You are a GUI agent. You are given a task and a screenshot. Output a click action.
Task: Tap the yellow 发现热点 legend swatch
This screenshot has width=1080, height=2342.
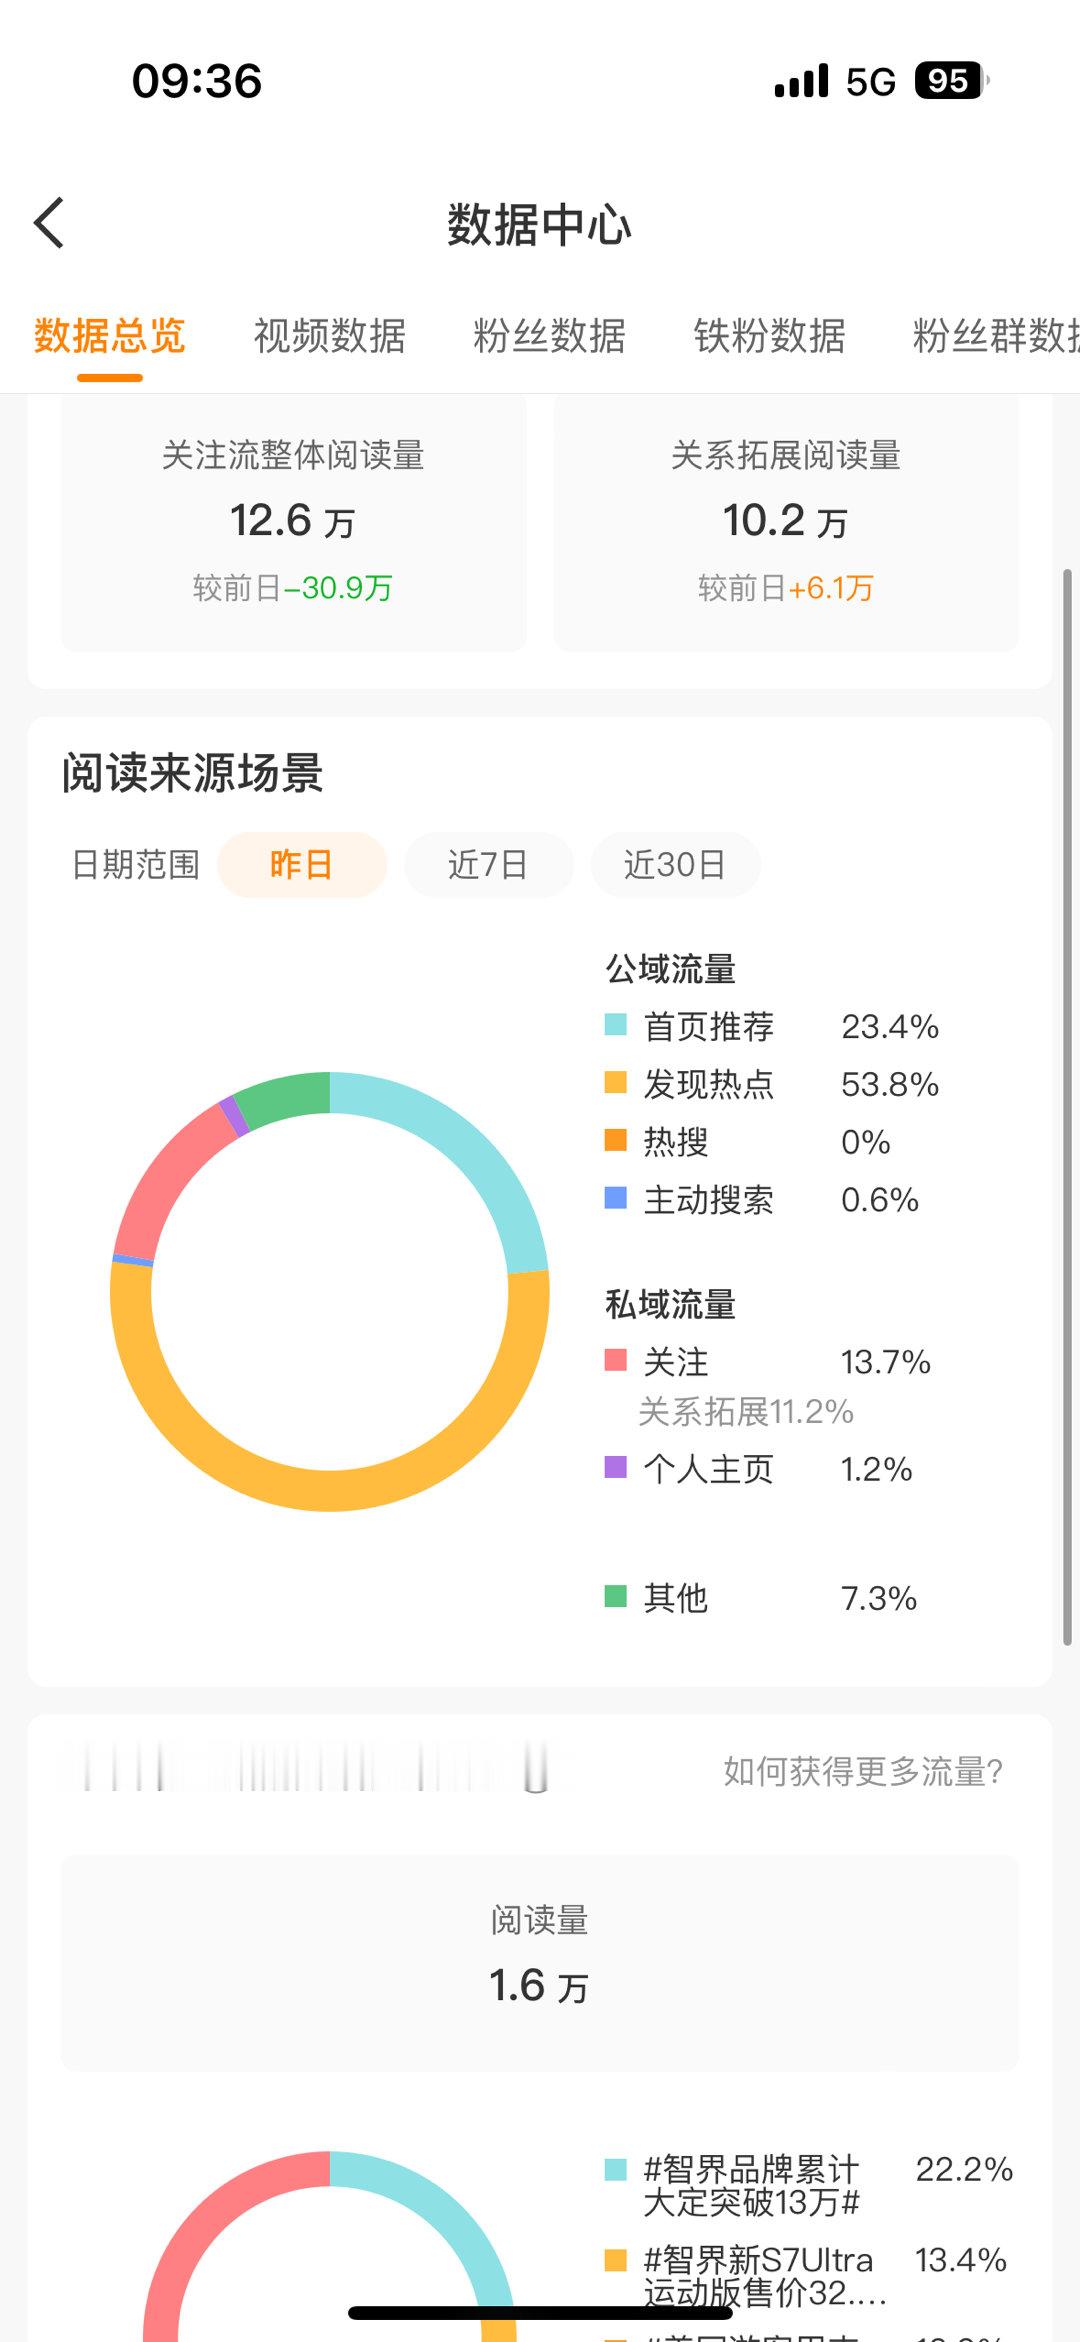616,1083
